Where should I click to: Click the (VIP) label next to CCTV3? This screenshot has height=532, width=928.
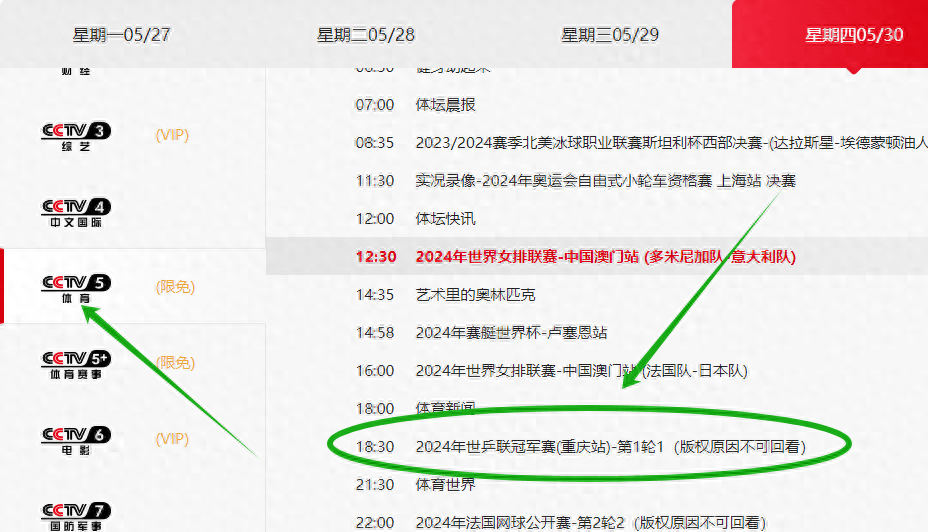(x=172, y=135)
